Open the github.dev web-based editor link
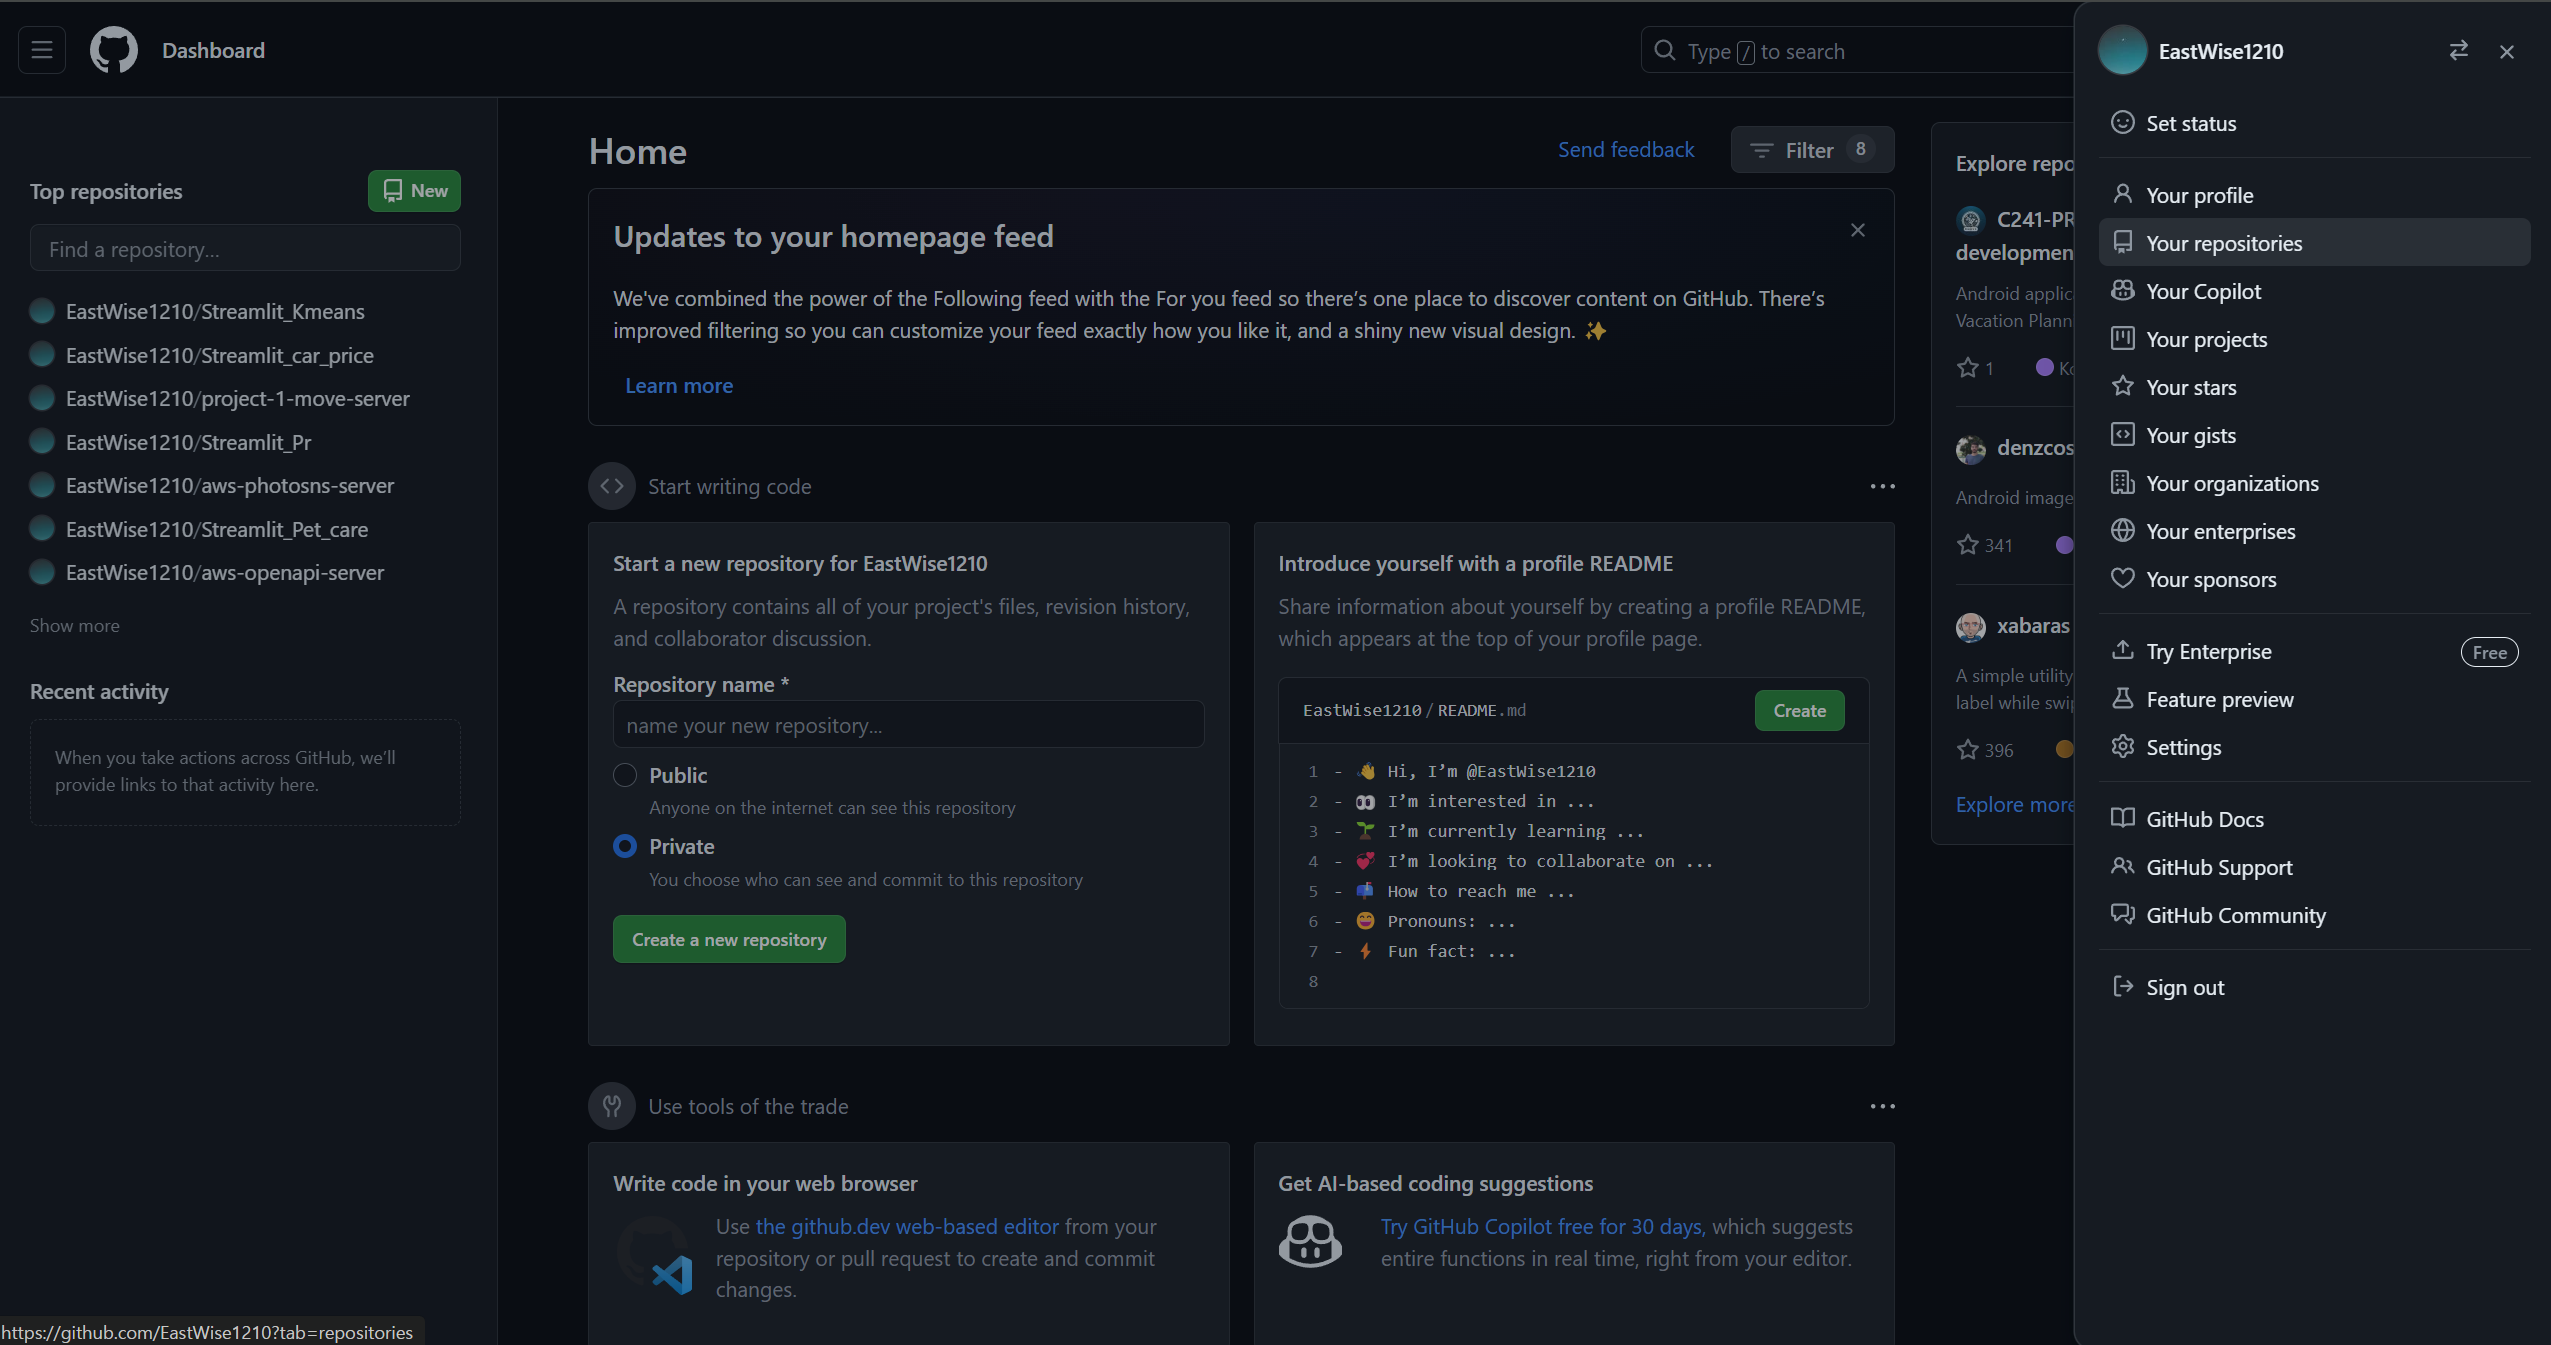Image resolution: width=2551 pixels, height=1345 pixels. click(907, 1226)
